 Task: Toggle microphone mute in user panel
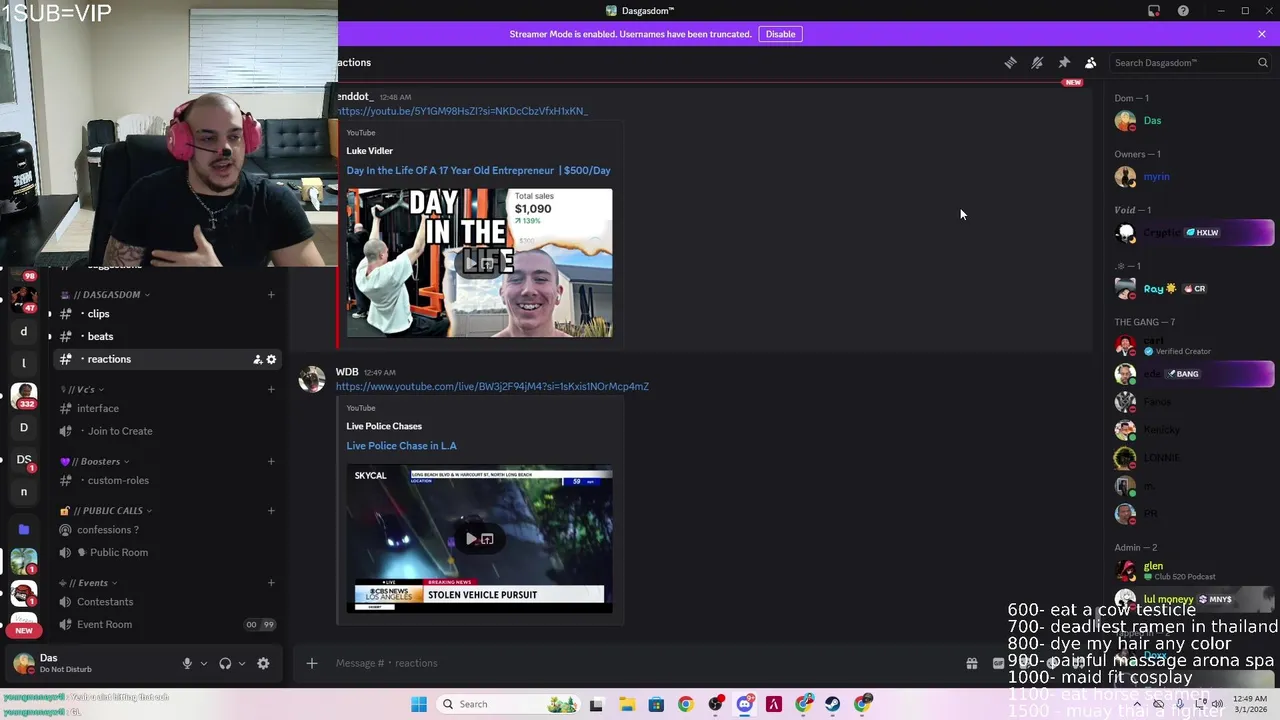click(187, 663)
